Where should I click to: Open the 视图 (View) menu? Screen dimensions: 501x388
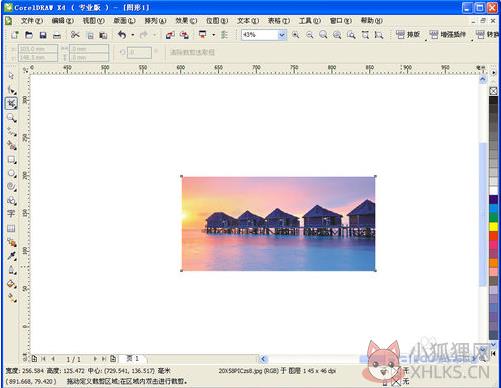coord(93,21)
